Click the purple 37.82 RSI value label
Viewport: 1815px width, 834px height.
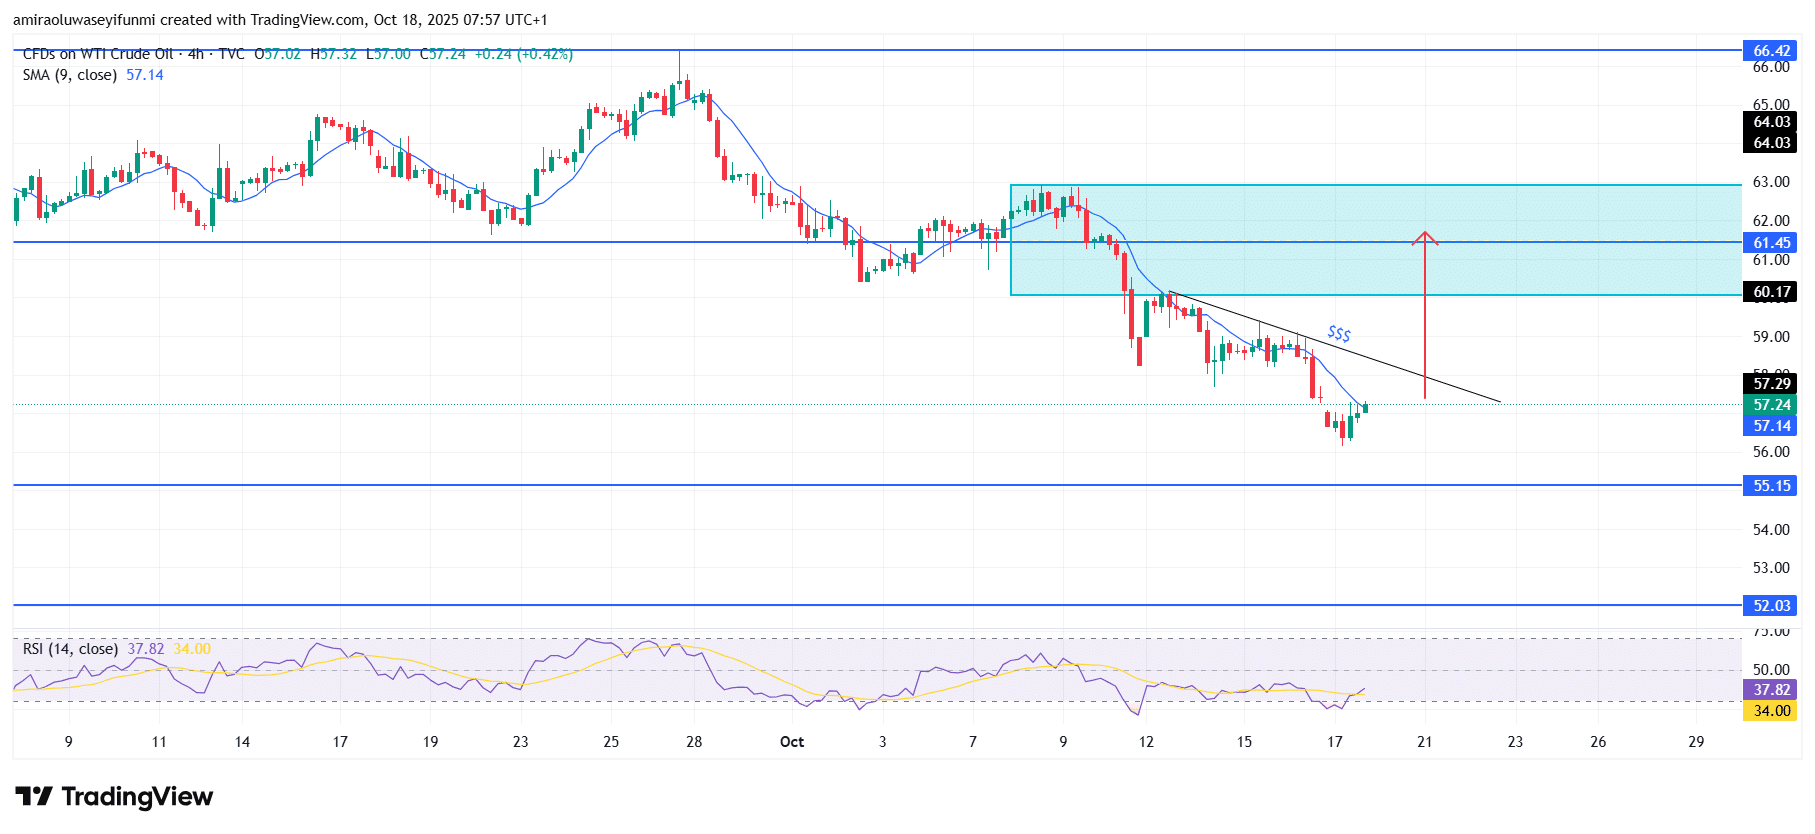click(1770, 690)
